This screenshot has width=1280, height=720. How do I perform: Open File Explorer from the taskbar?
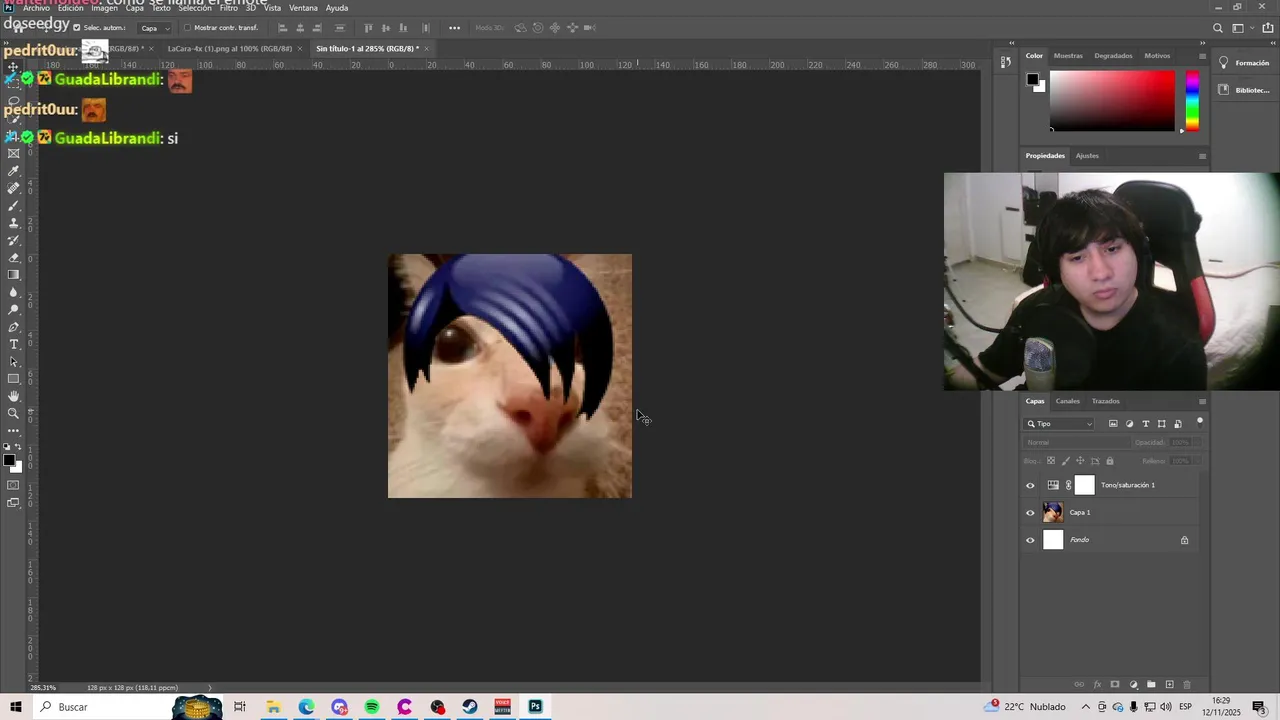coord(273,707)
